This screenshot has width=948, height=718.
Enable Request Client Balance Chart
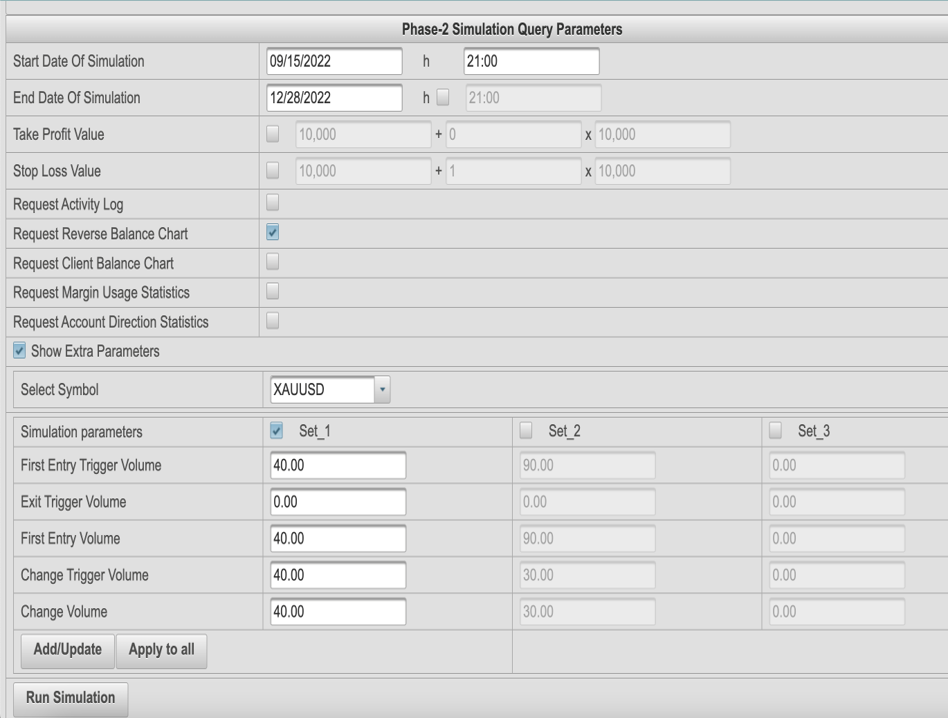coord(273,263)
